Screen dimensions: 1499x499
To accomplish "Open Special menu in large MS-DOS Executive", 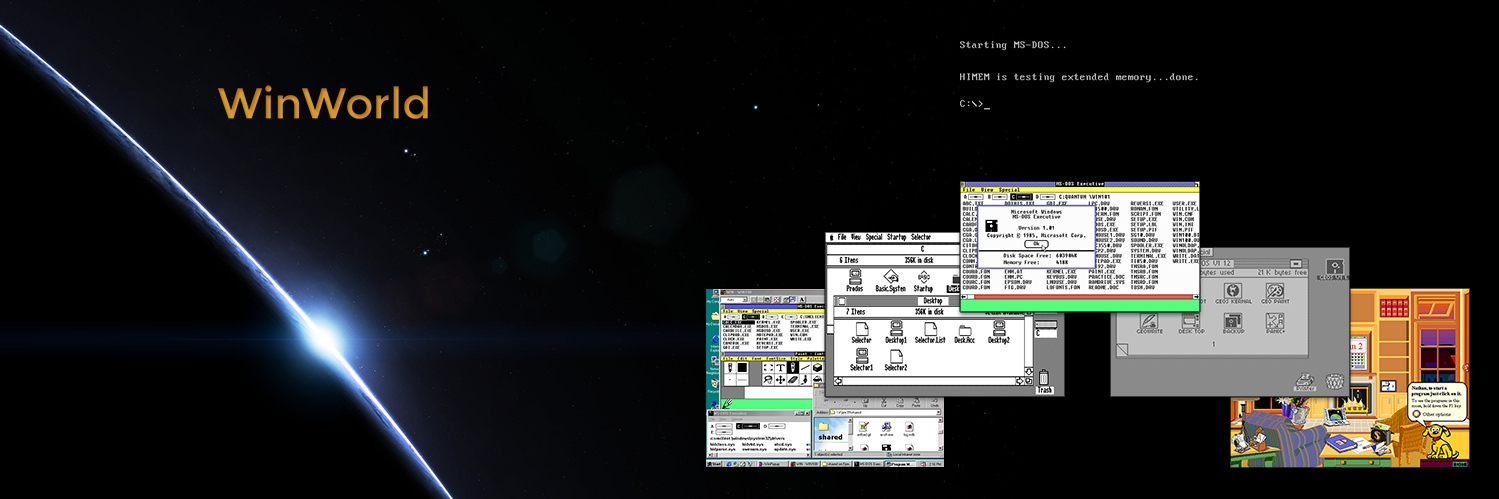I will (x=1009, y=189).
